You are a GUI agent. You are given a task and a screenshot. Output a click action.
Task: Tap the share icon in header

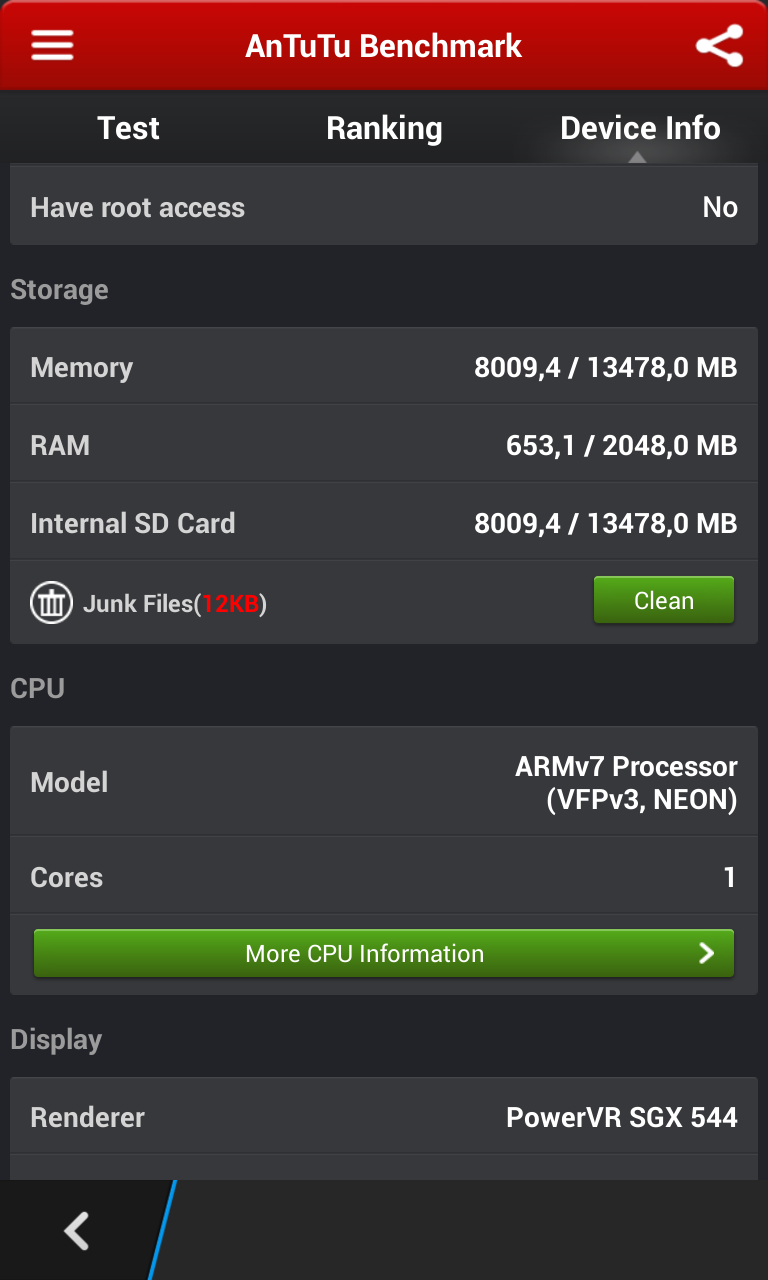(x=719, y=46)
